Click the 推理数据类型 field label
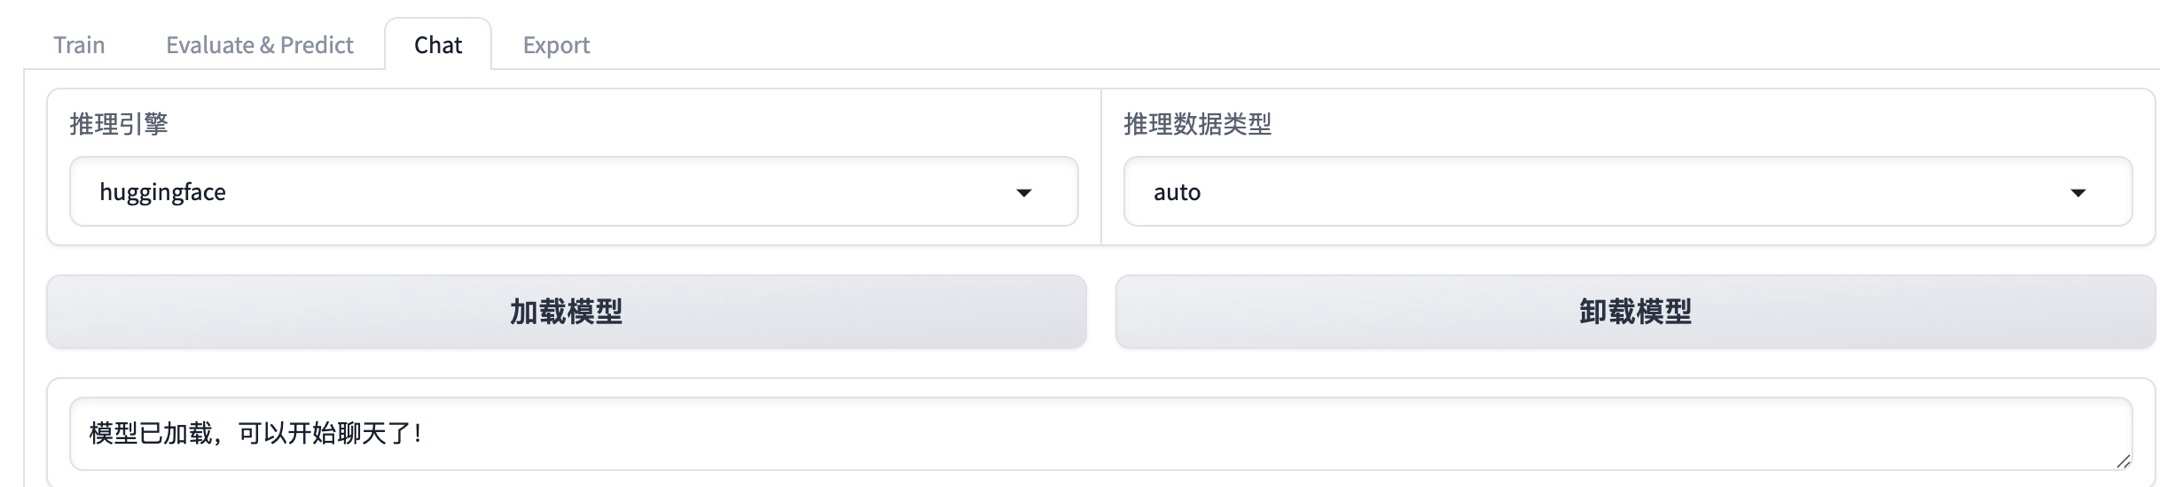The height and width of the screenshot is (487, 2160). pos(1197,124)
